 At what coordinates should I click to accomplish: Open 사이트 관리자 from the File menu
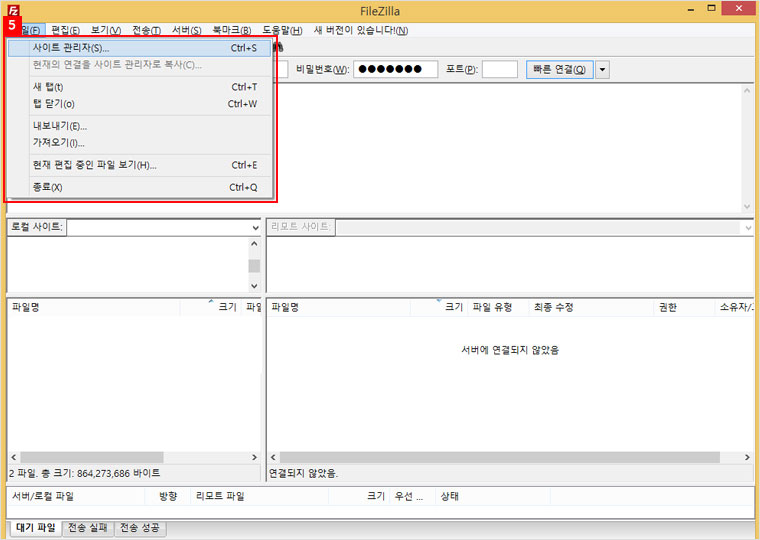[70, 48]
